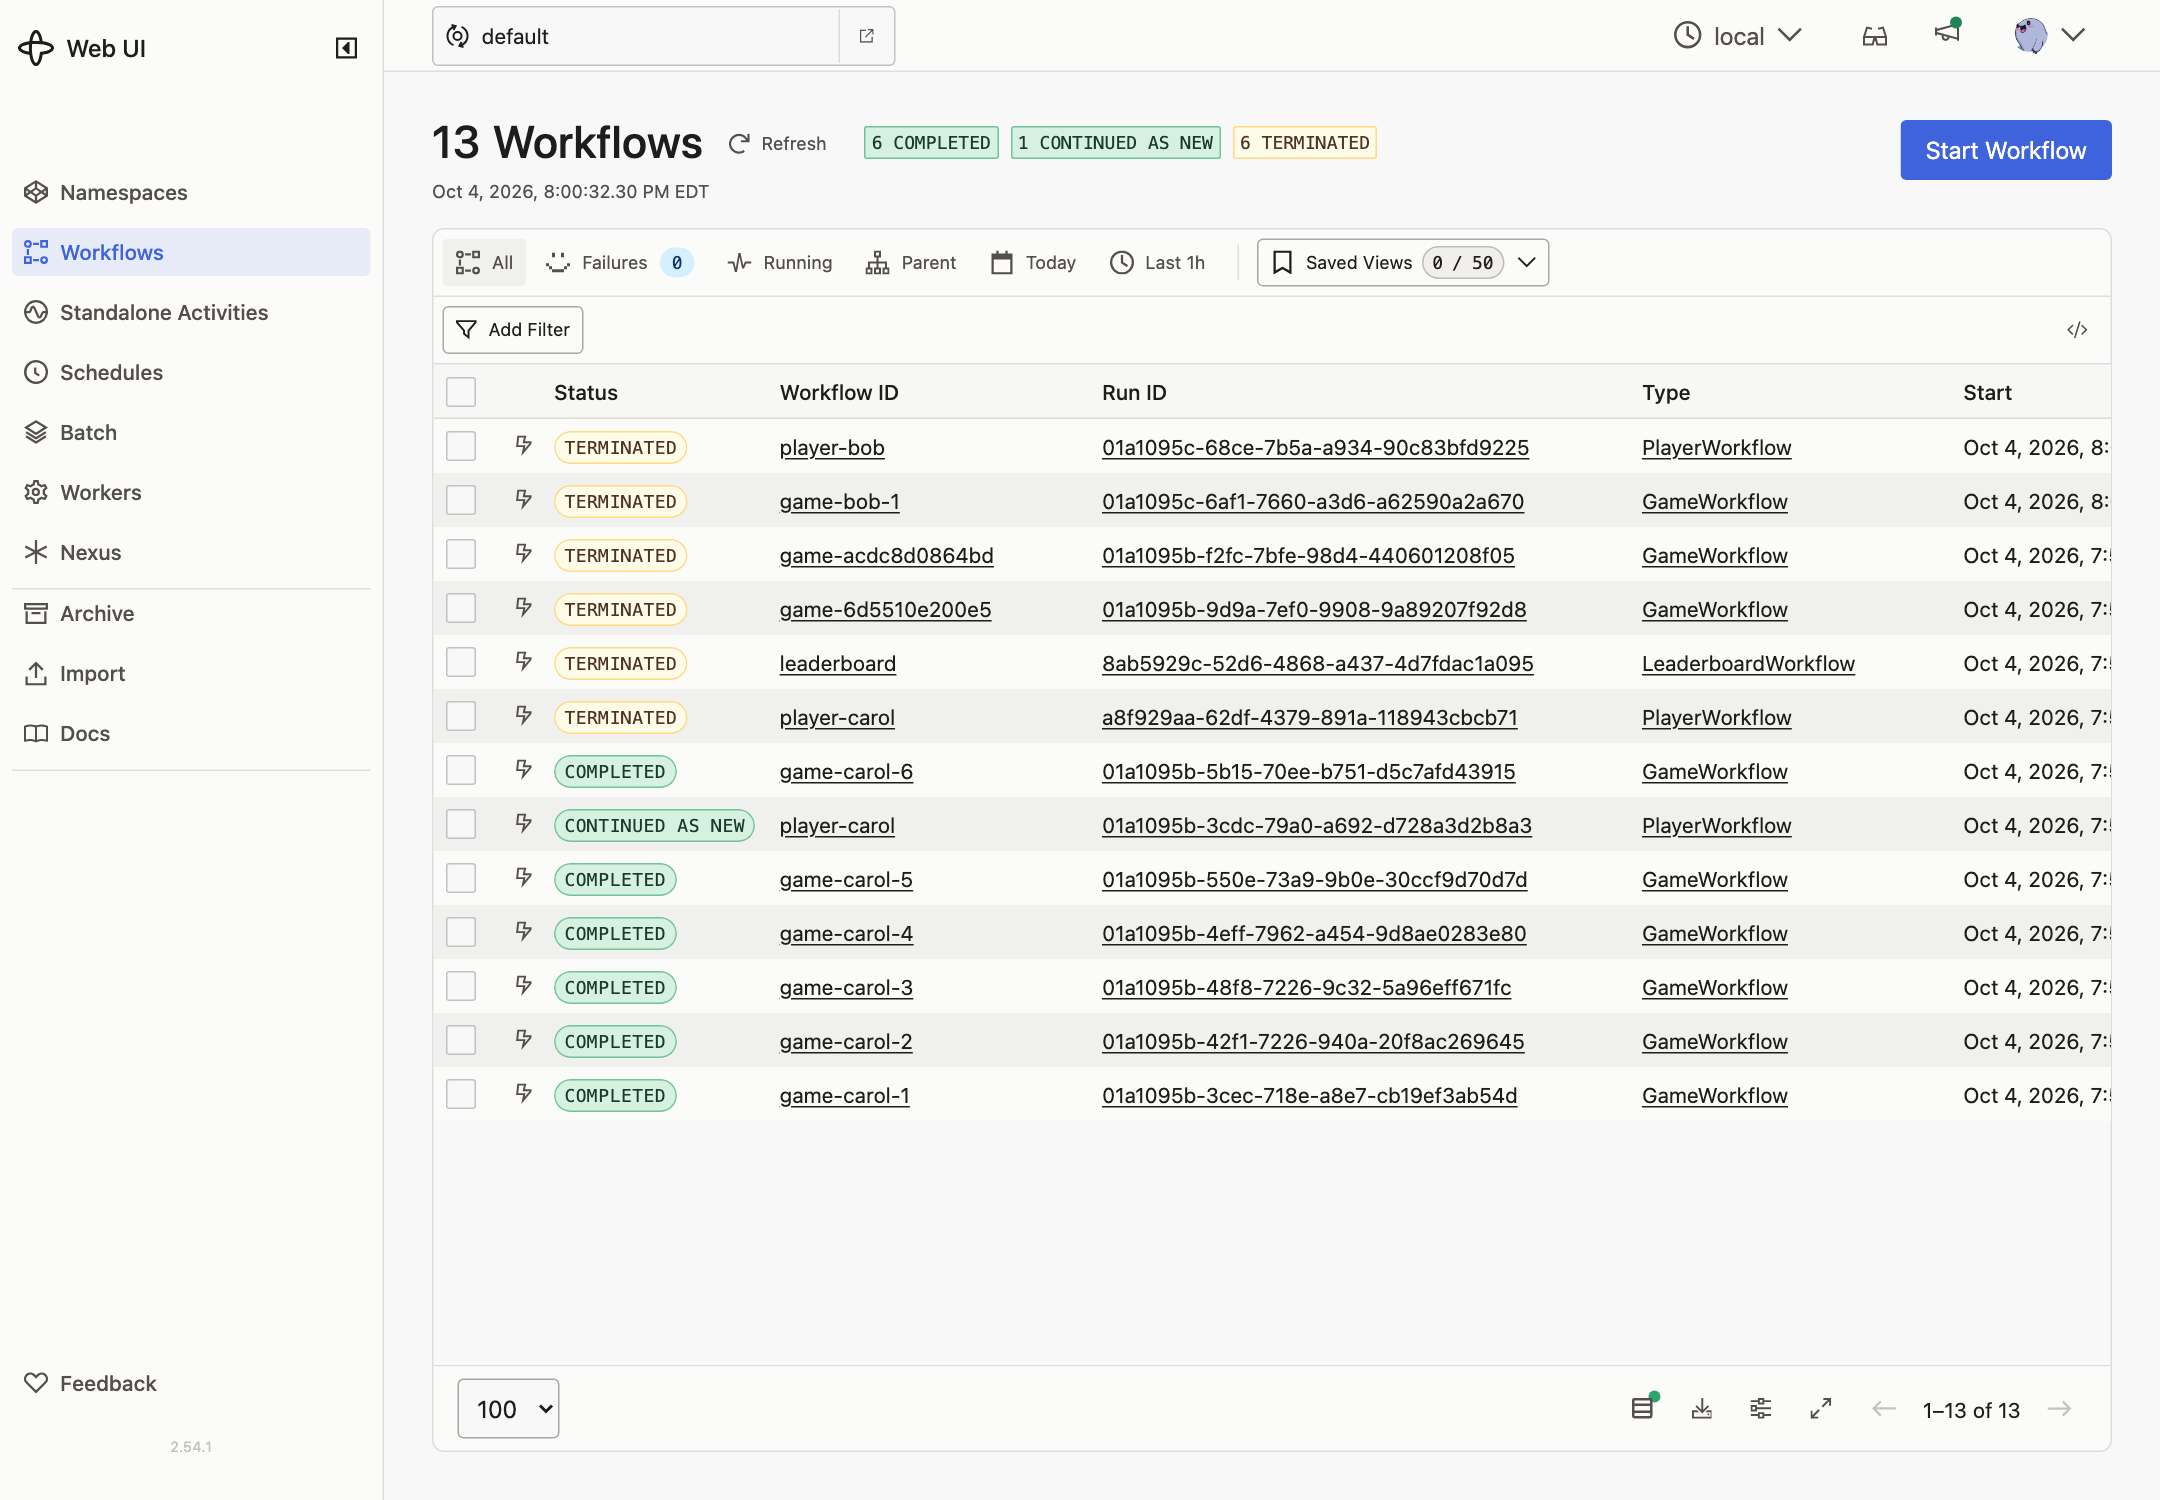This screenshot has width=2160, height=1500.
Task: Select the Last 1h view tab
Action: point(1158,263)
